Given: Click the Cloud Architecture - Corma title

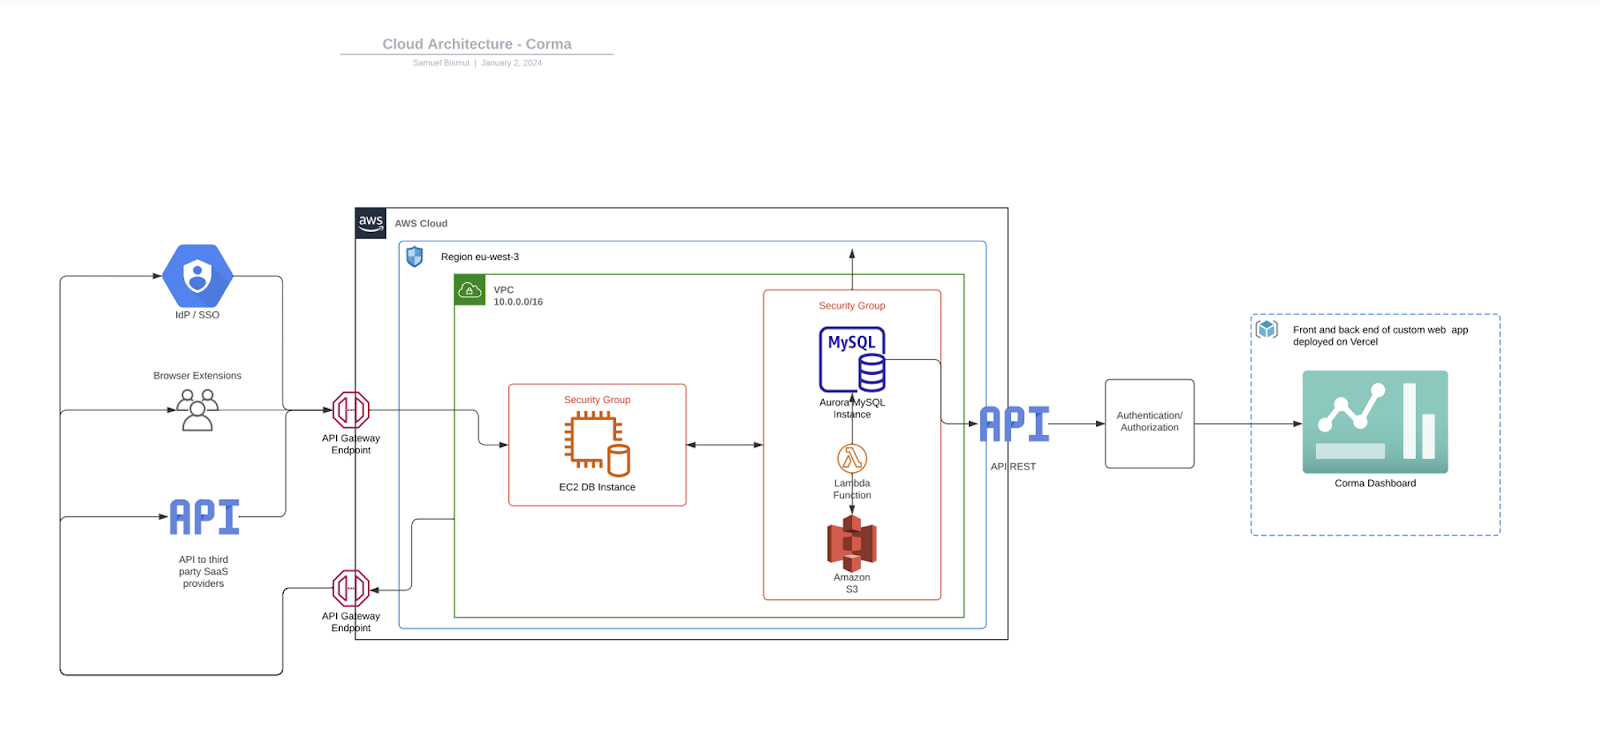Looking at the screenshot, I should (x=477, y=44).
